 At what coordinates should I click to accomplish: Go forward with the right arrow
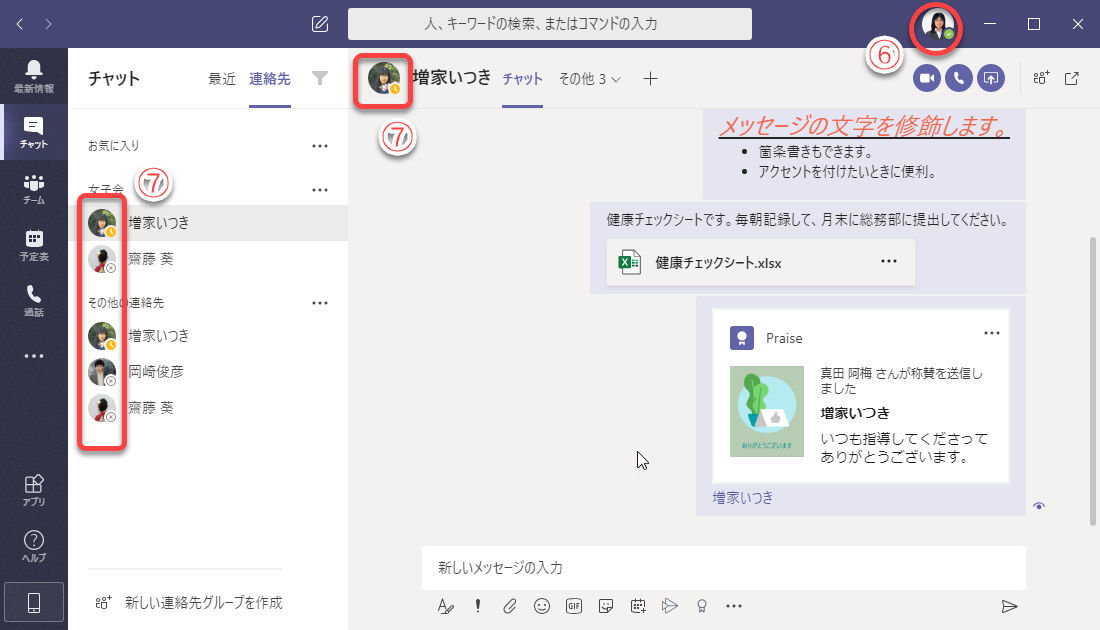point(48,24)
